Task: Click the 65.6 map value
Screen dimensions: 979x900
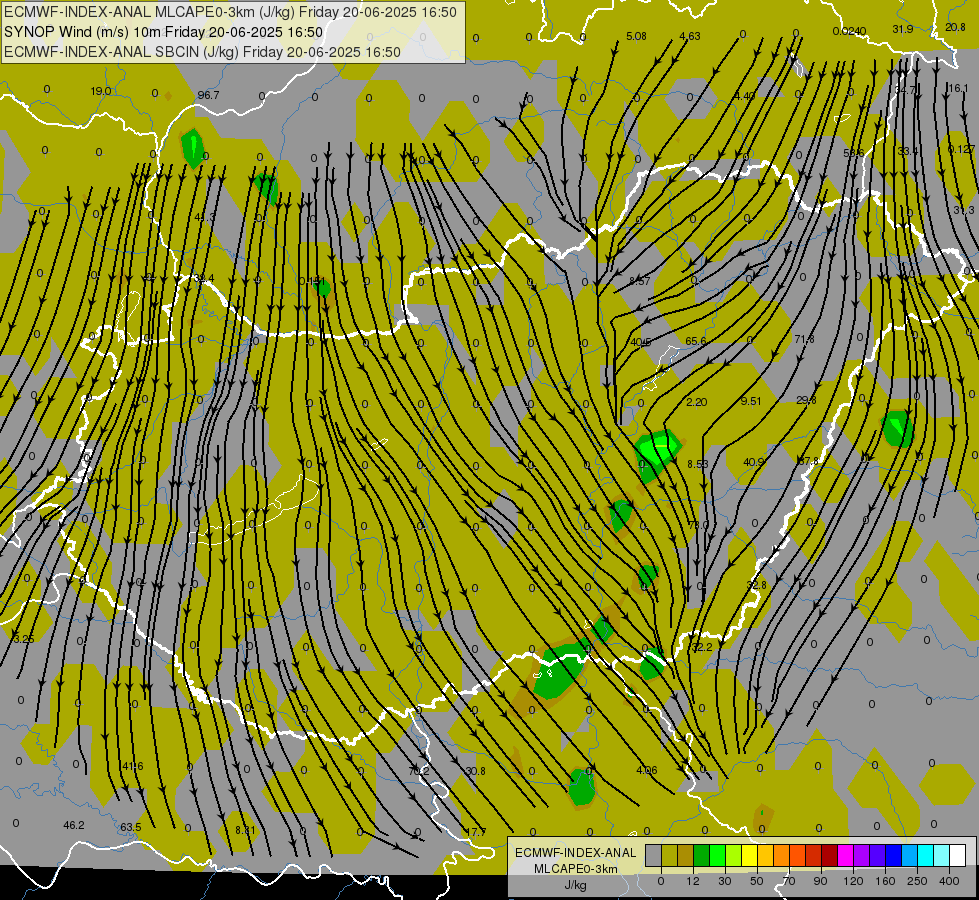Action: (x=696, y=341)
